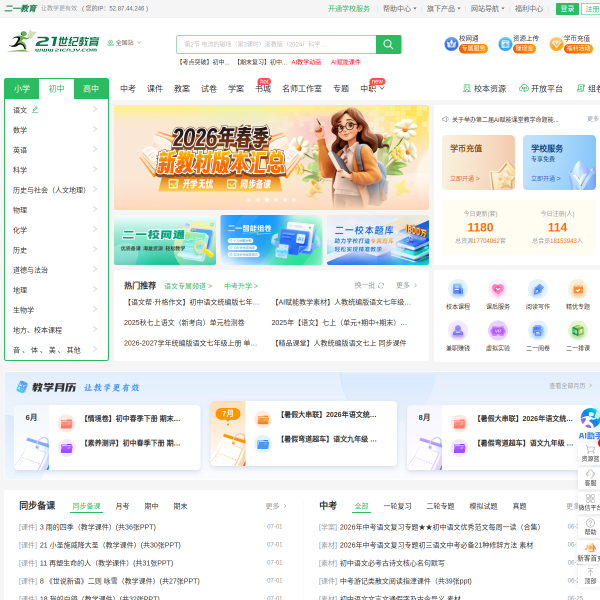
Task: Open the AI助手 floating icon
Action: click(x=590, y=418)
